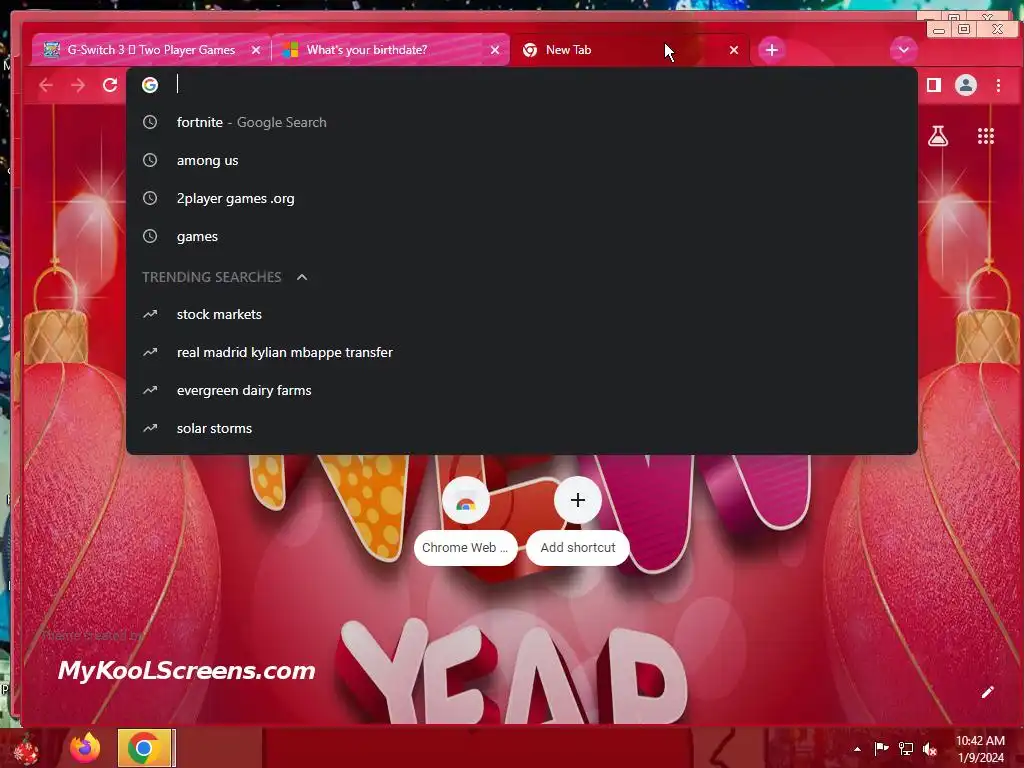Open a new tab with plus button
Viewport: 1024px width, 768px height.
[x=771, y=50]
